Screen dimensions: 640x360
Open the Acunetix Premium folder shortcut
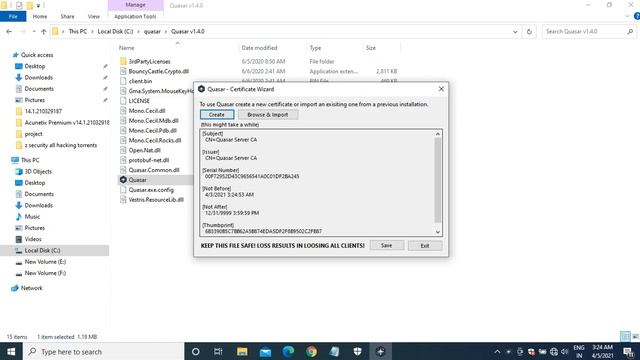(x=67, y=122)
